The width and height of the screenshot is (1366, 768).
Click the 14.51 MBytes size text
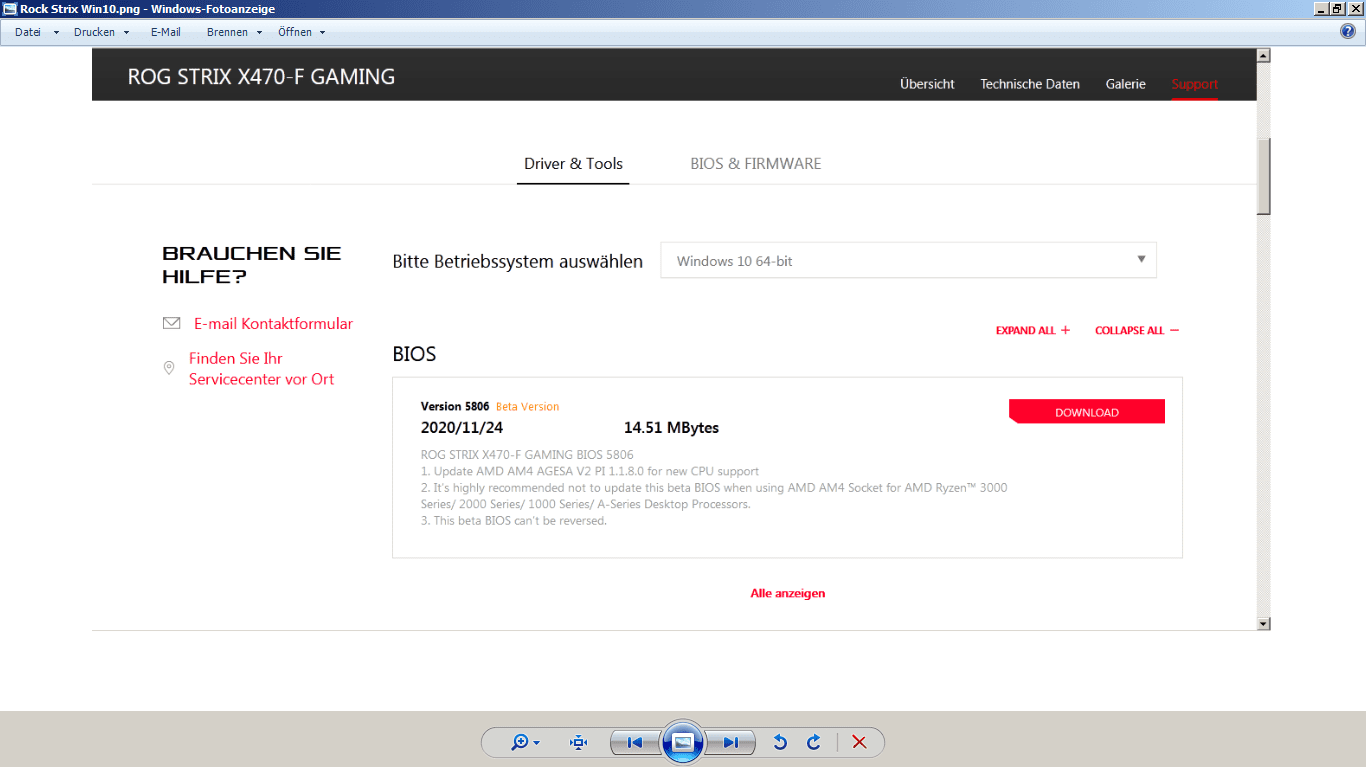point(671,428)
